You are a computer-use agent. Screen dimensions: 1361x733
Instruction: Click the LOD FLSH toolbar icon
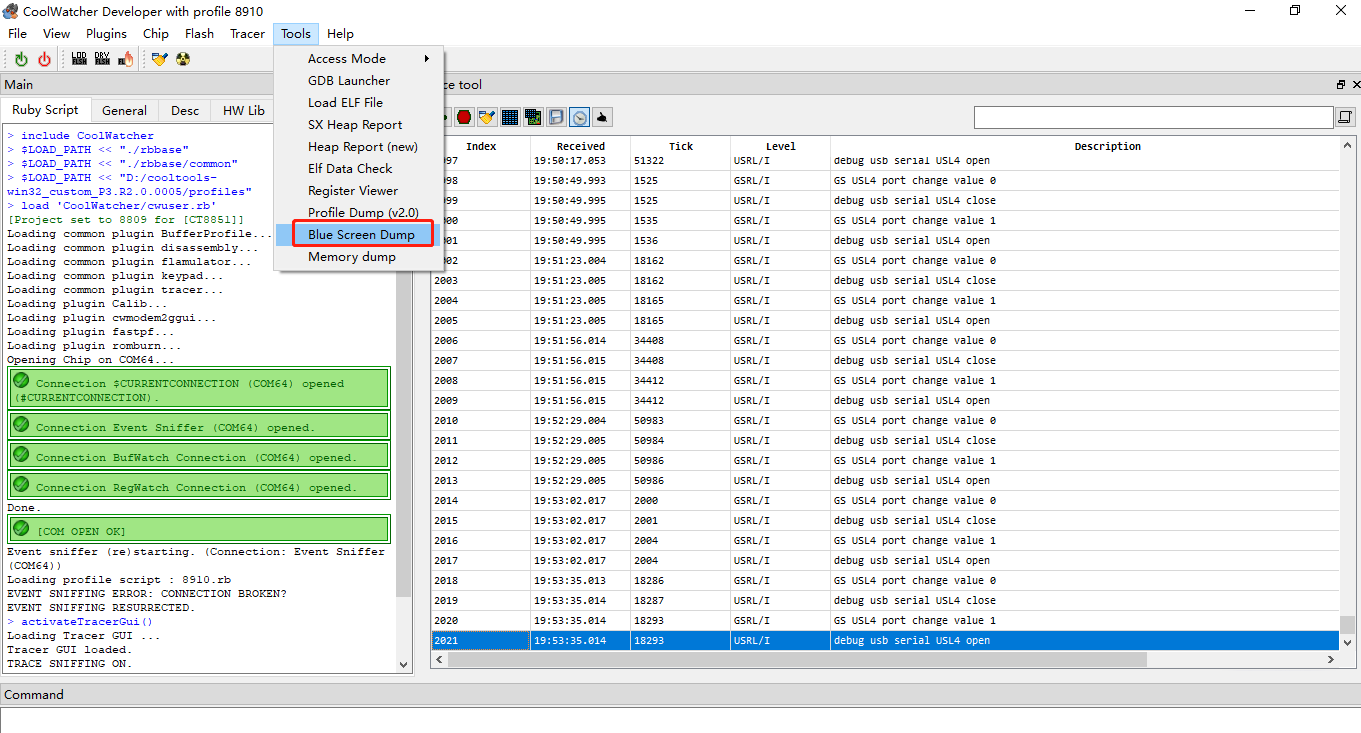pos(79,60)
